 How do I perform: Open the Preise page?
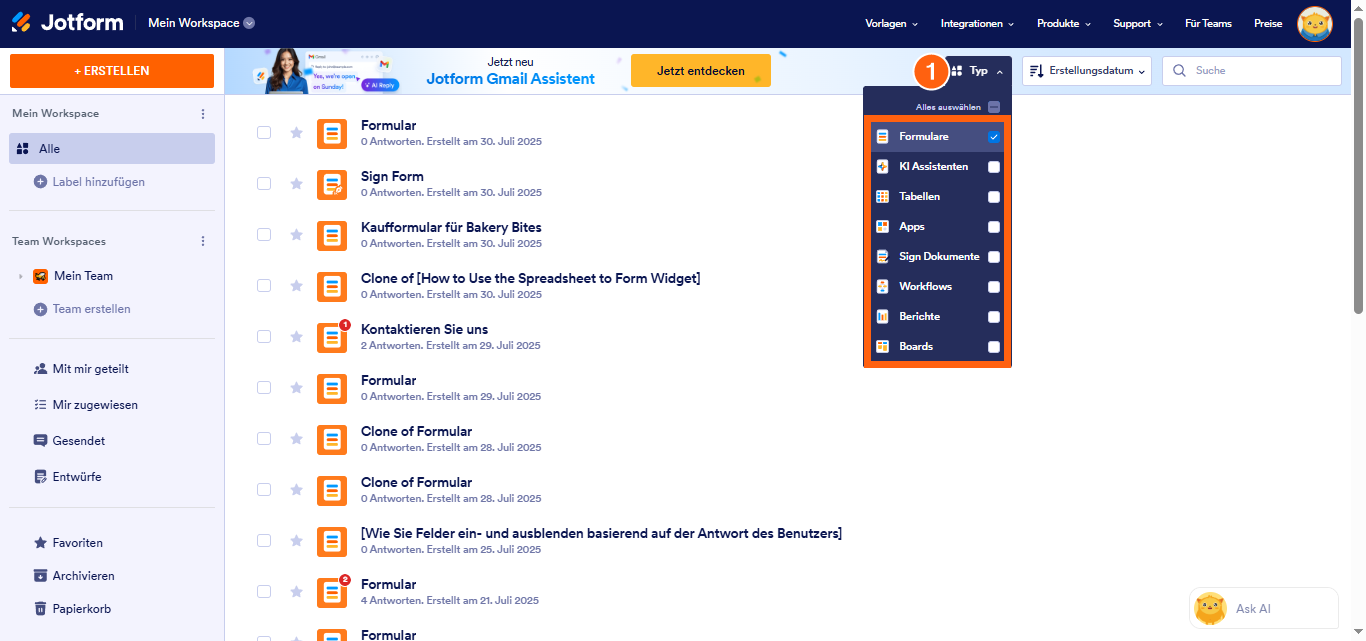click(1268, 23)
